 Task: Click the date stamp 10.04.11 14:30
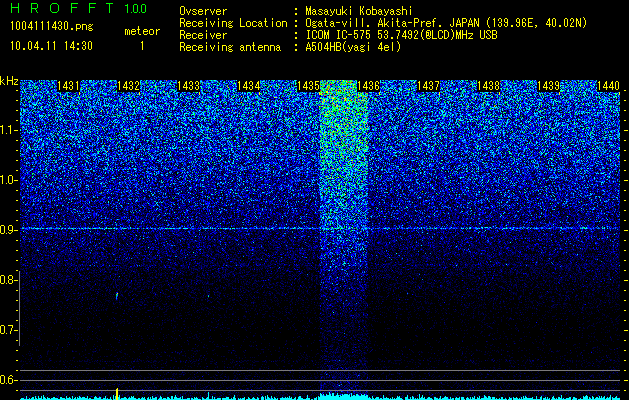coord(51,46)
